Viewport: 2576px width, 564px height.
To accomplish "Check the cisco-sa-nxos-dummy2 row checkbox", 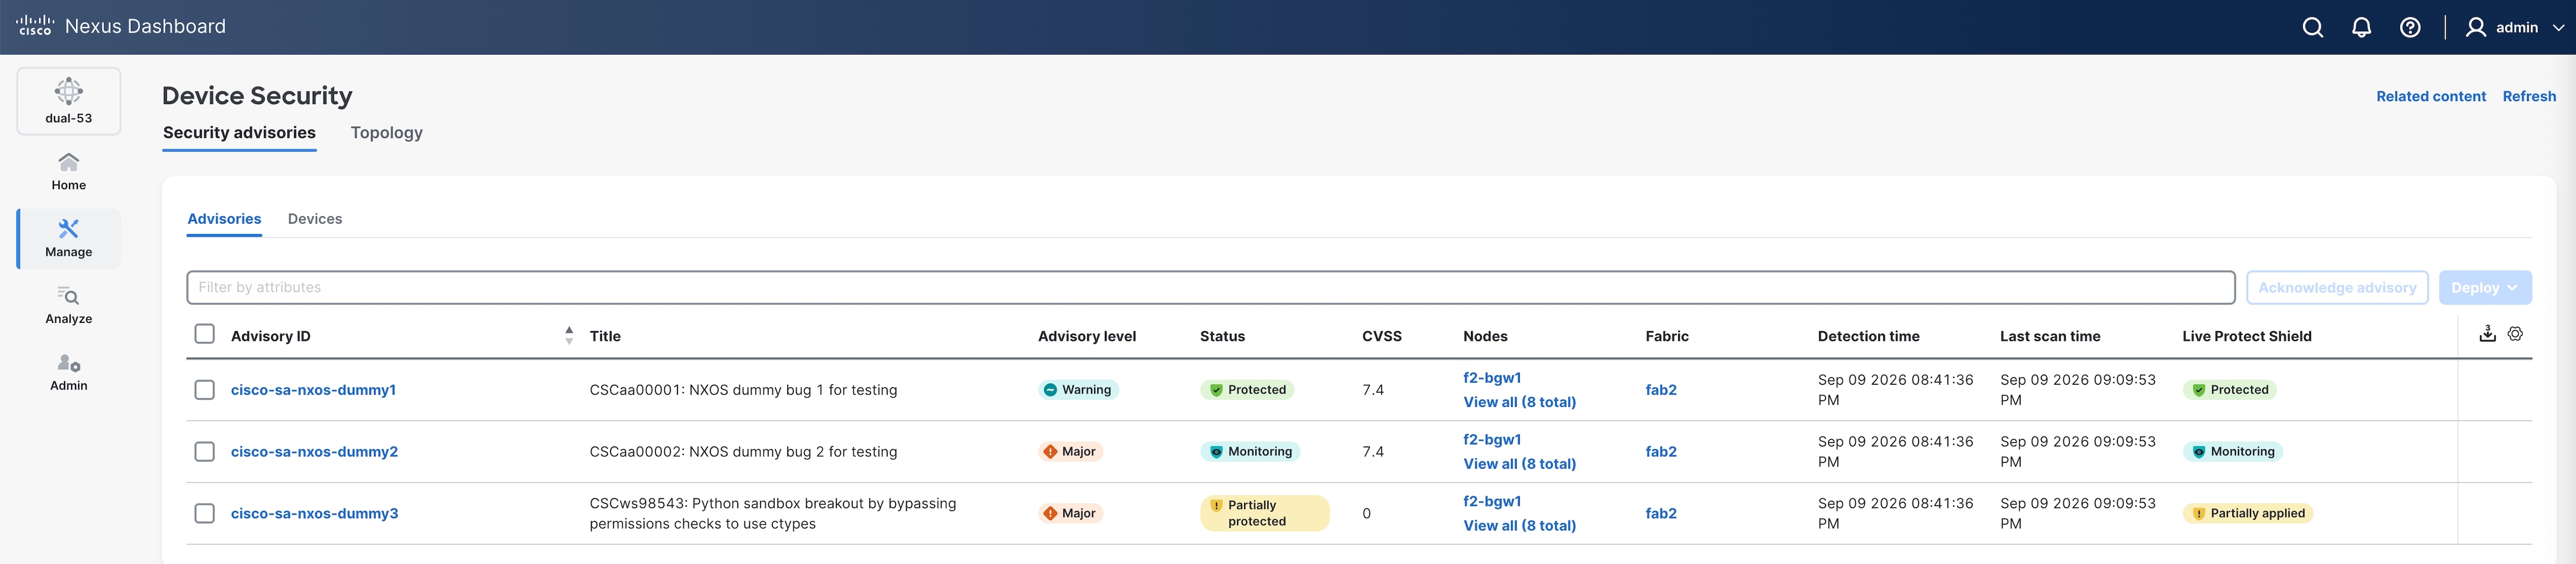I will pos(205,452).
